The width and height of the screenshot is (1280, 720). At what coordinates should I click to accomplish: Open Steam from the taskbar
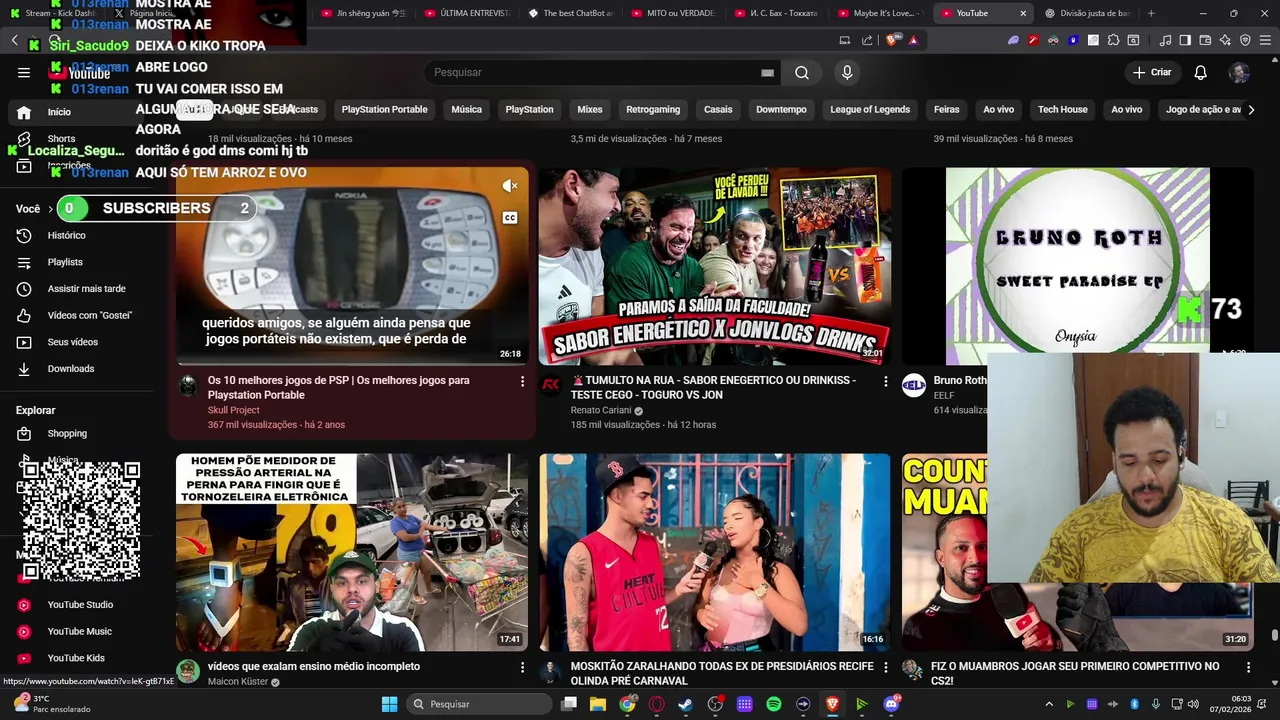[686, 704]
